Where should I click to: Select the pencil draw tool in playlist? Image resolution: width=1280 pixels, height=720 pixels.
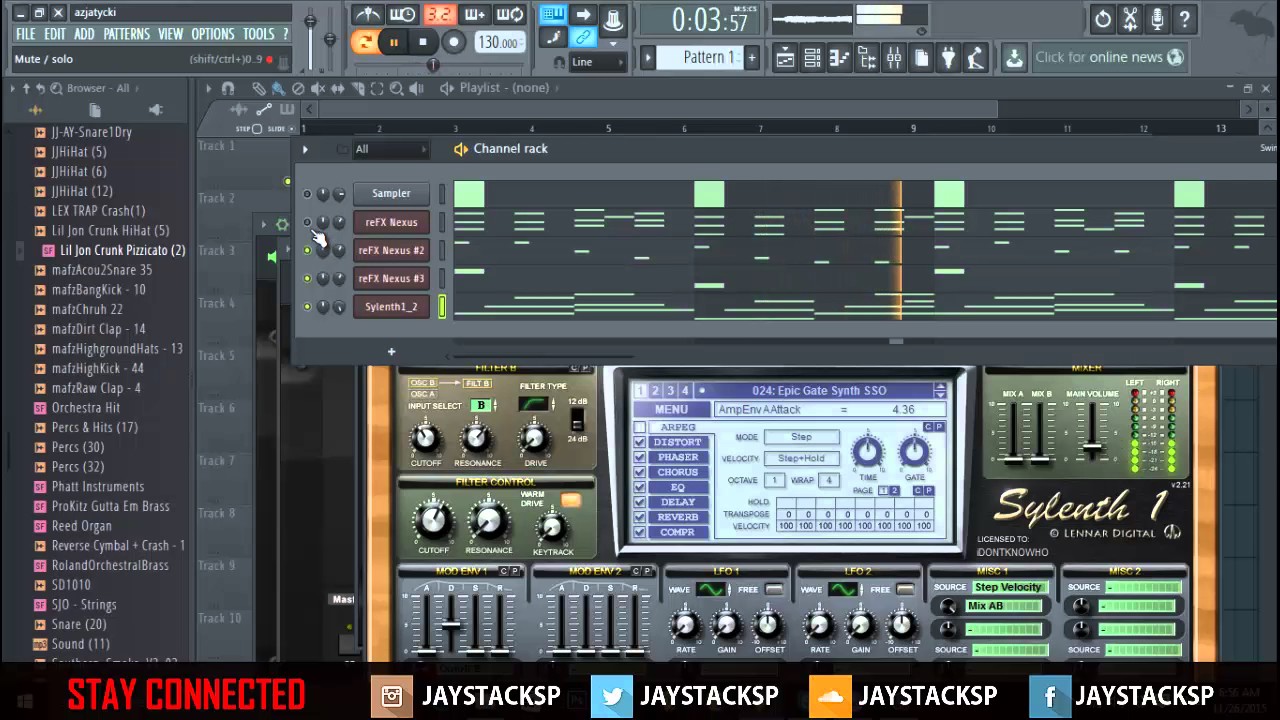tap(258, 88)
